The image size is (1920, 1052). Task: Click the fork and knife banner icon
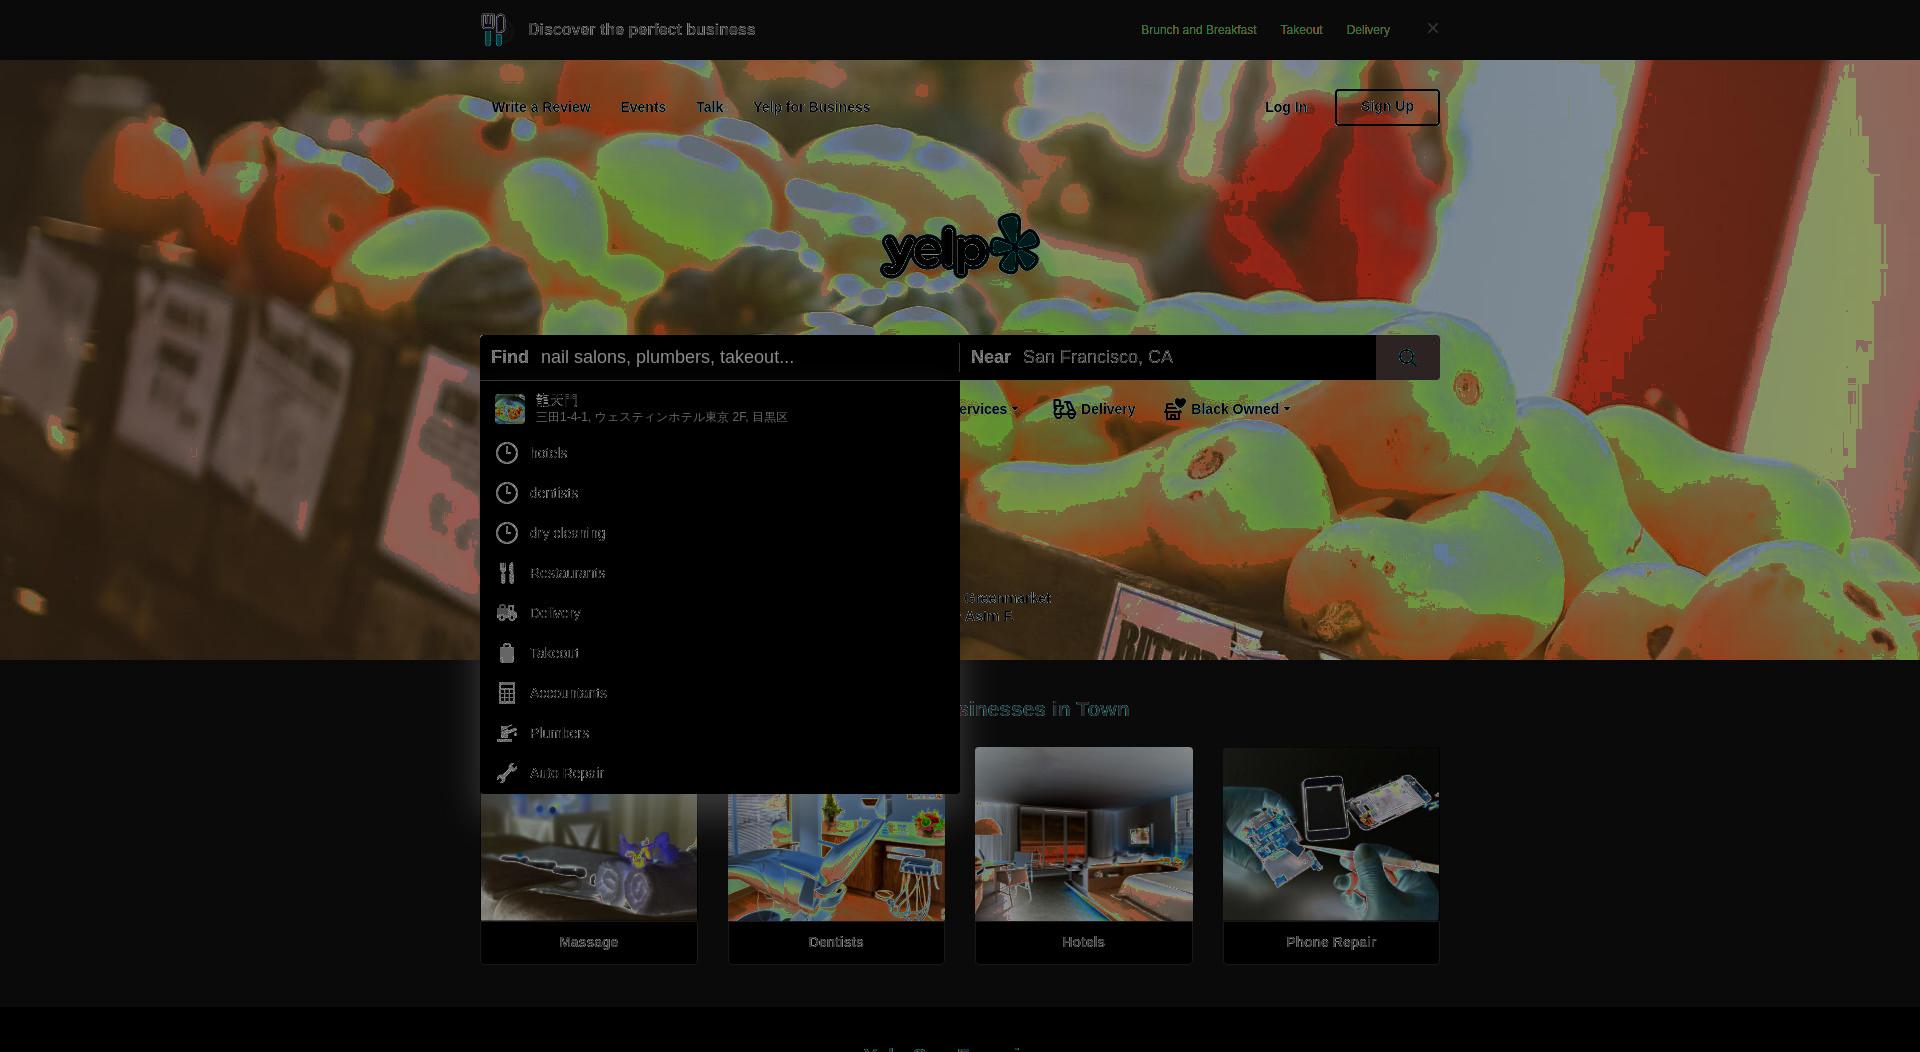point(494,29)
